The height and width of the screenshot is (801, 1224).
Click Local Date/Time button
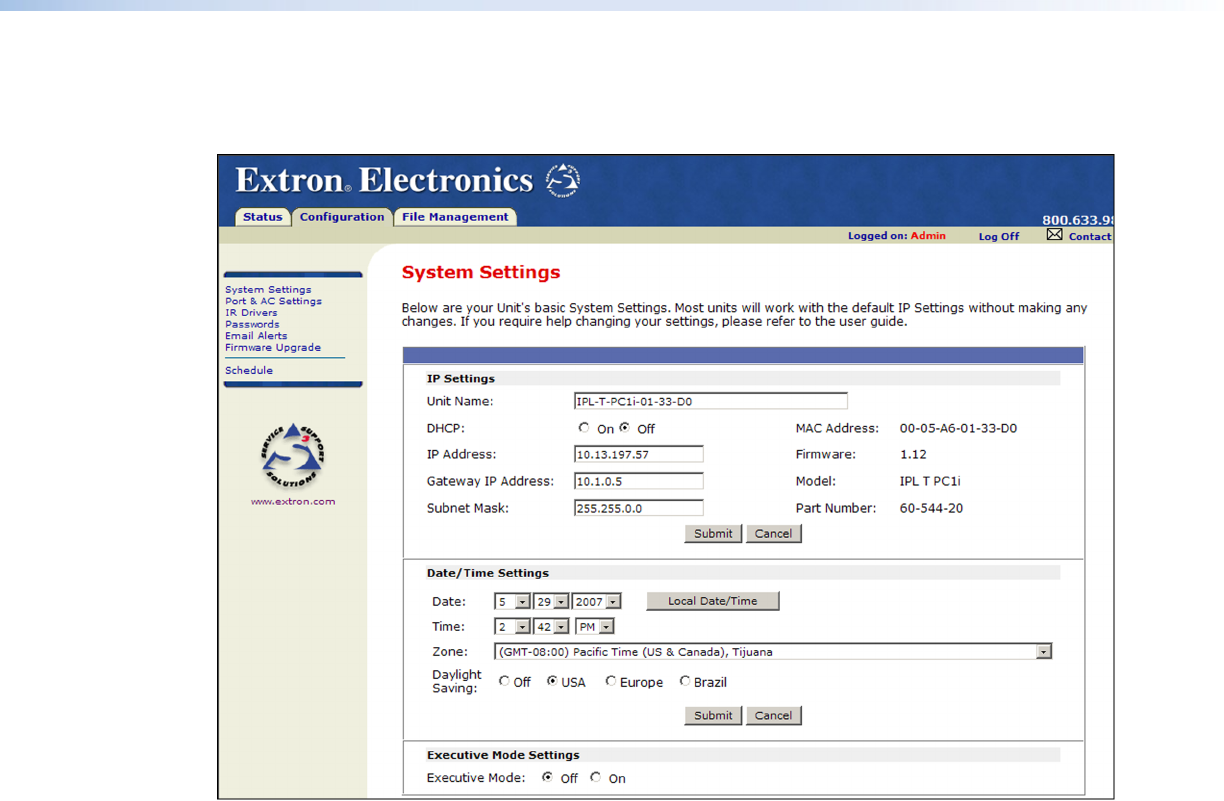(713, 601)
